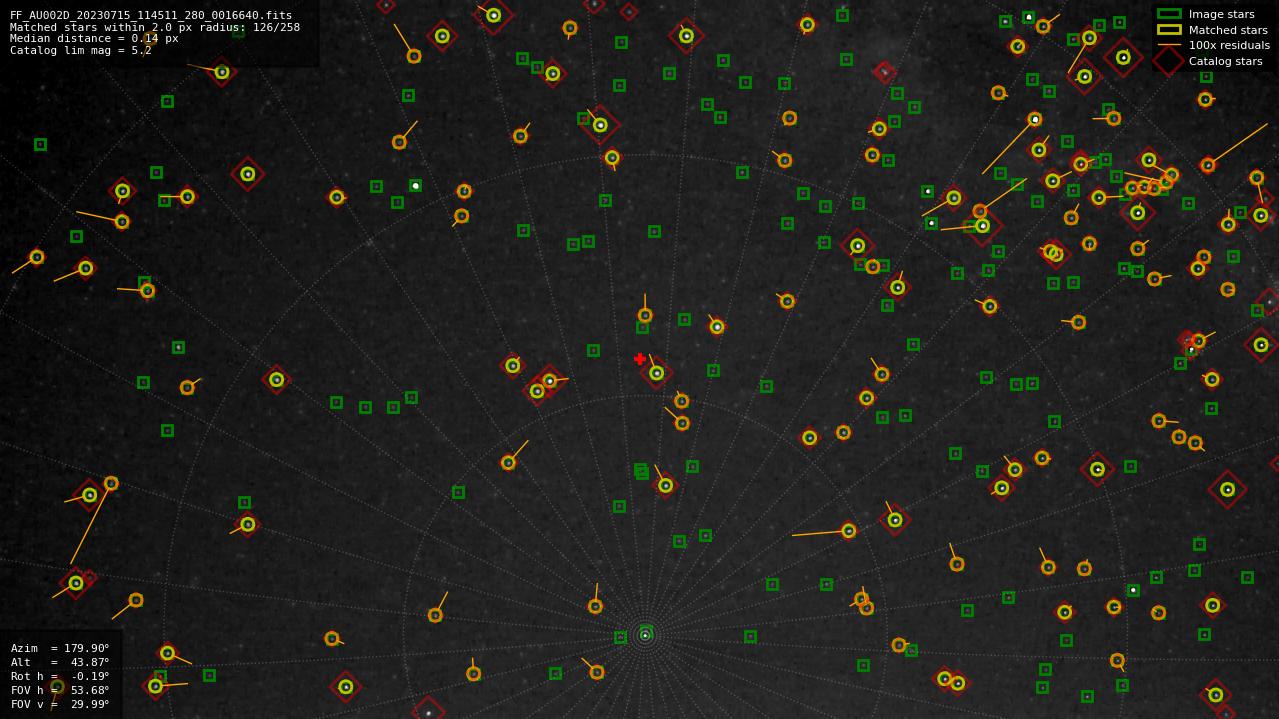
Task: Click the 'Rot h = -0.19°' readout
Action: [60, 676]
